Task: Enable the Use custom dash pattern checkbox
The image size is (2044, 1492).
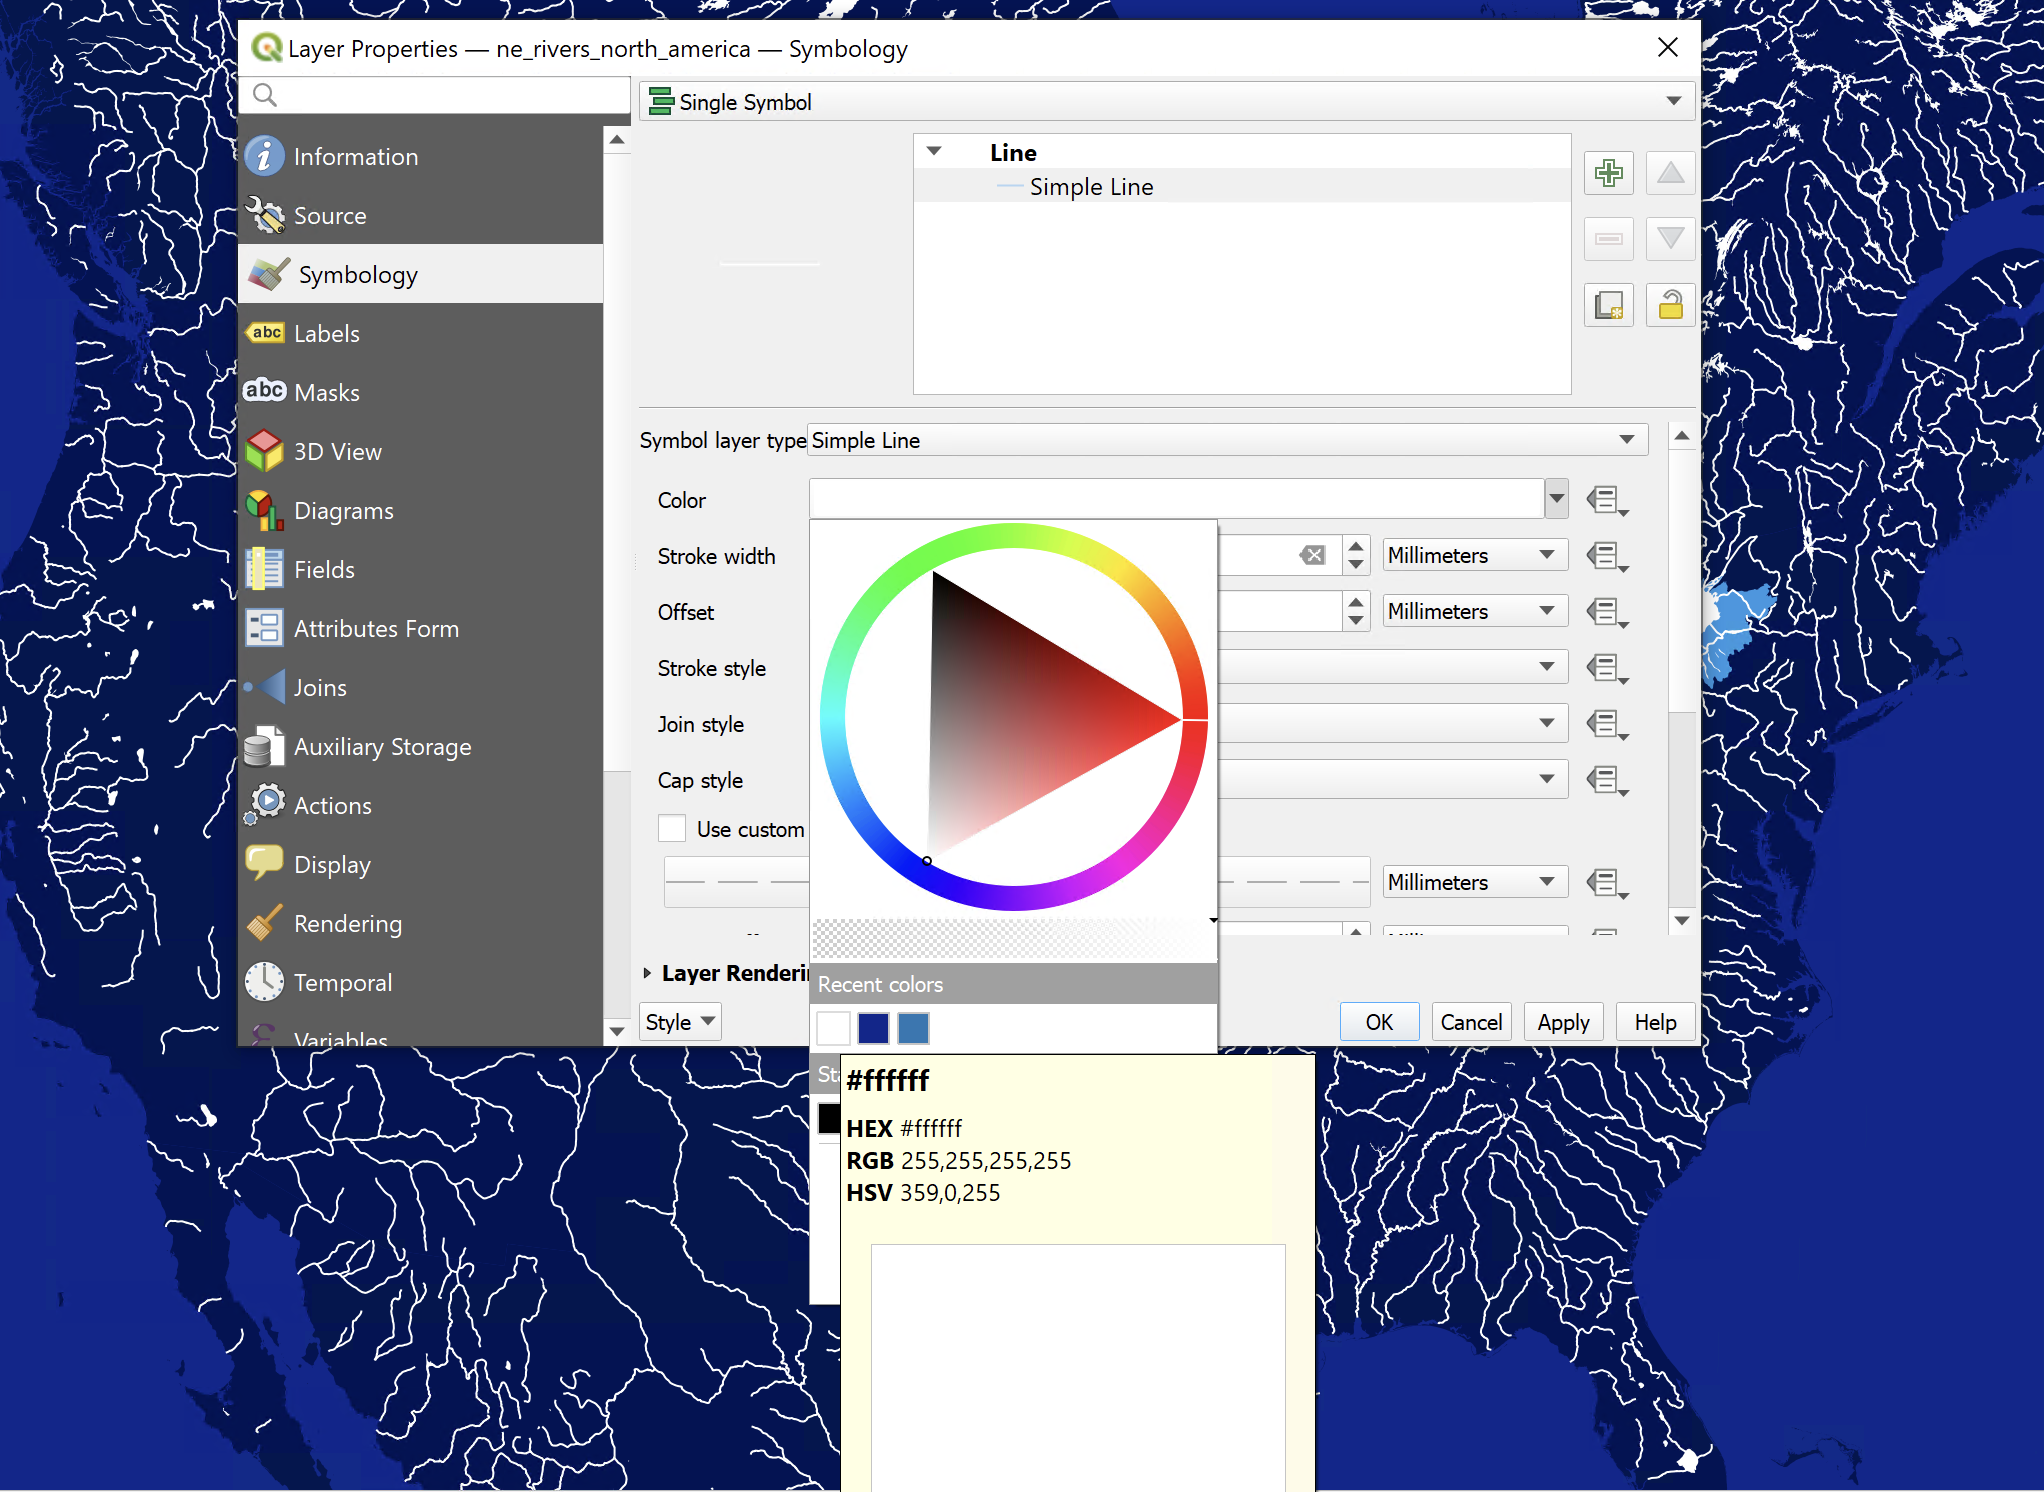Action: [x=672, y=829]
